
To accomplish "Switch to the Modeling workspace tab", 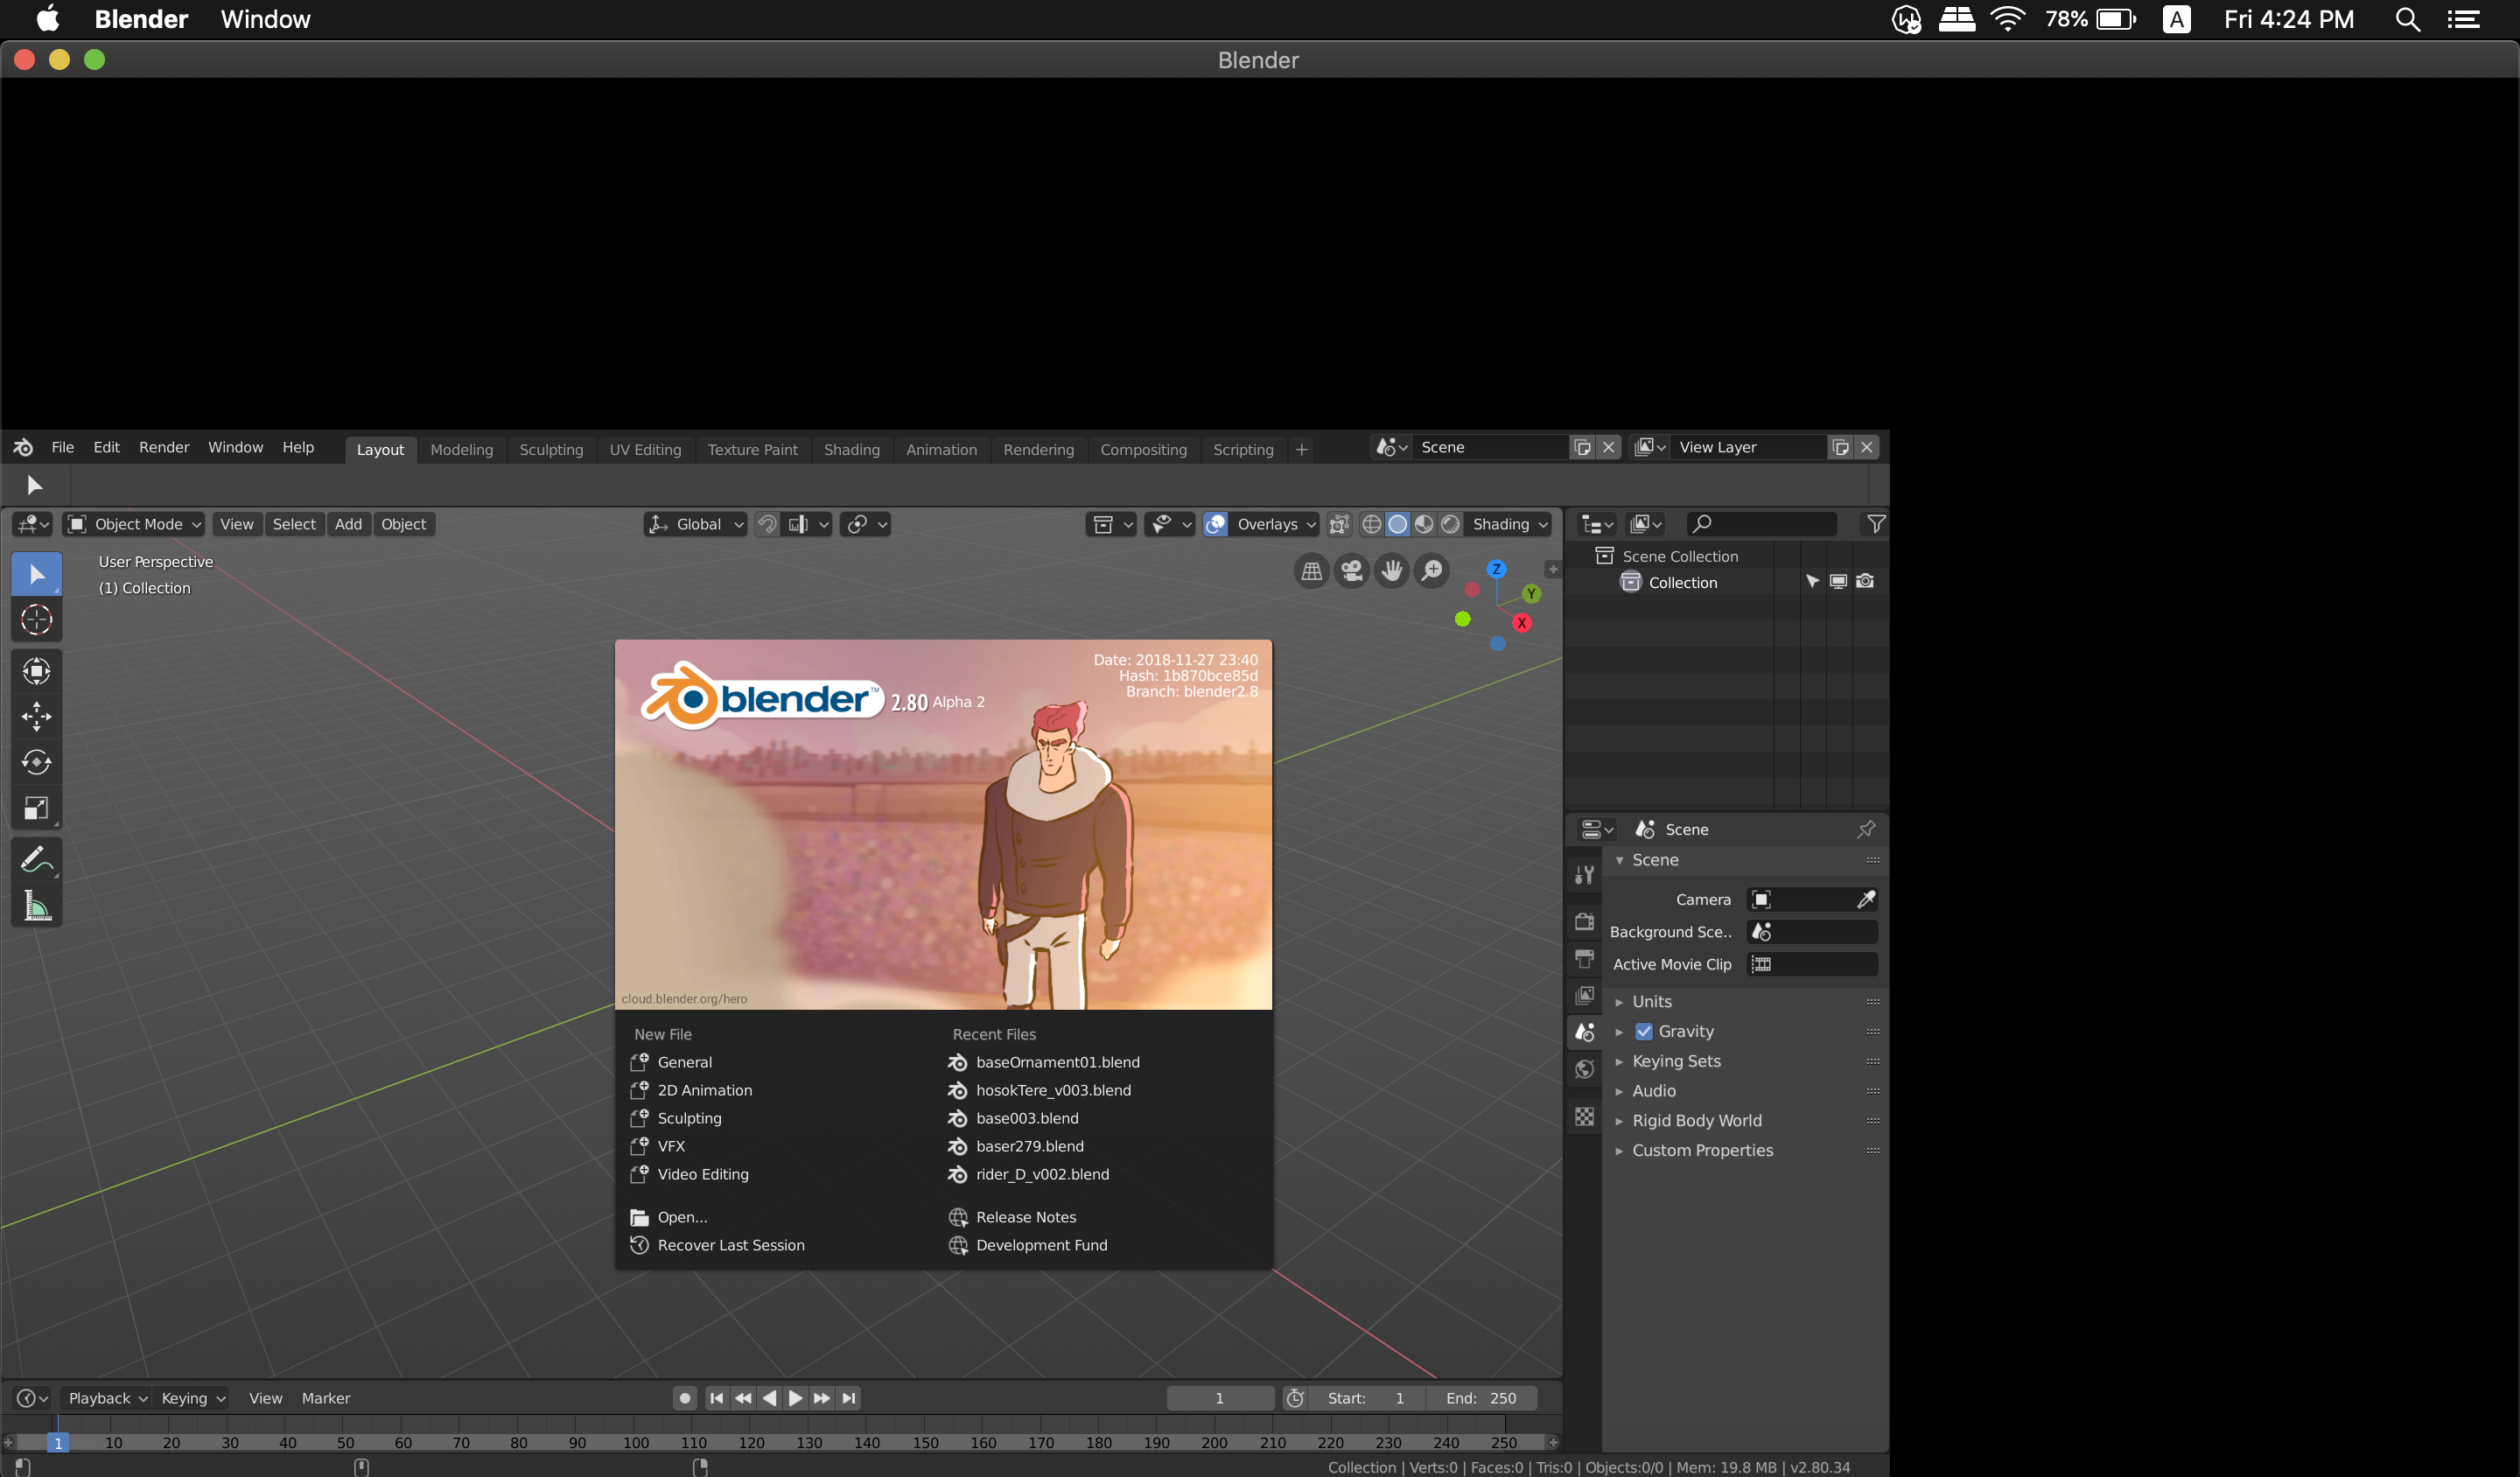I will [x=461, y=450].
